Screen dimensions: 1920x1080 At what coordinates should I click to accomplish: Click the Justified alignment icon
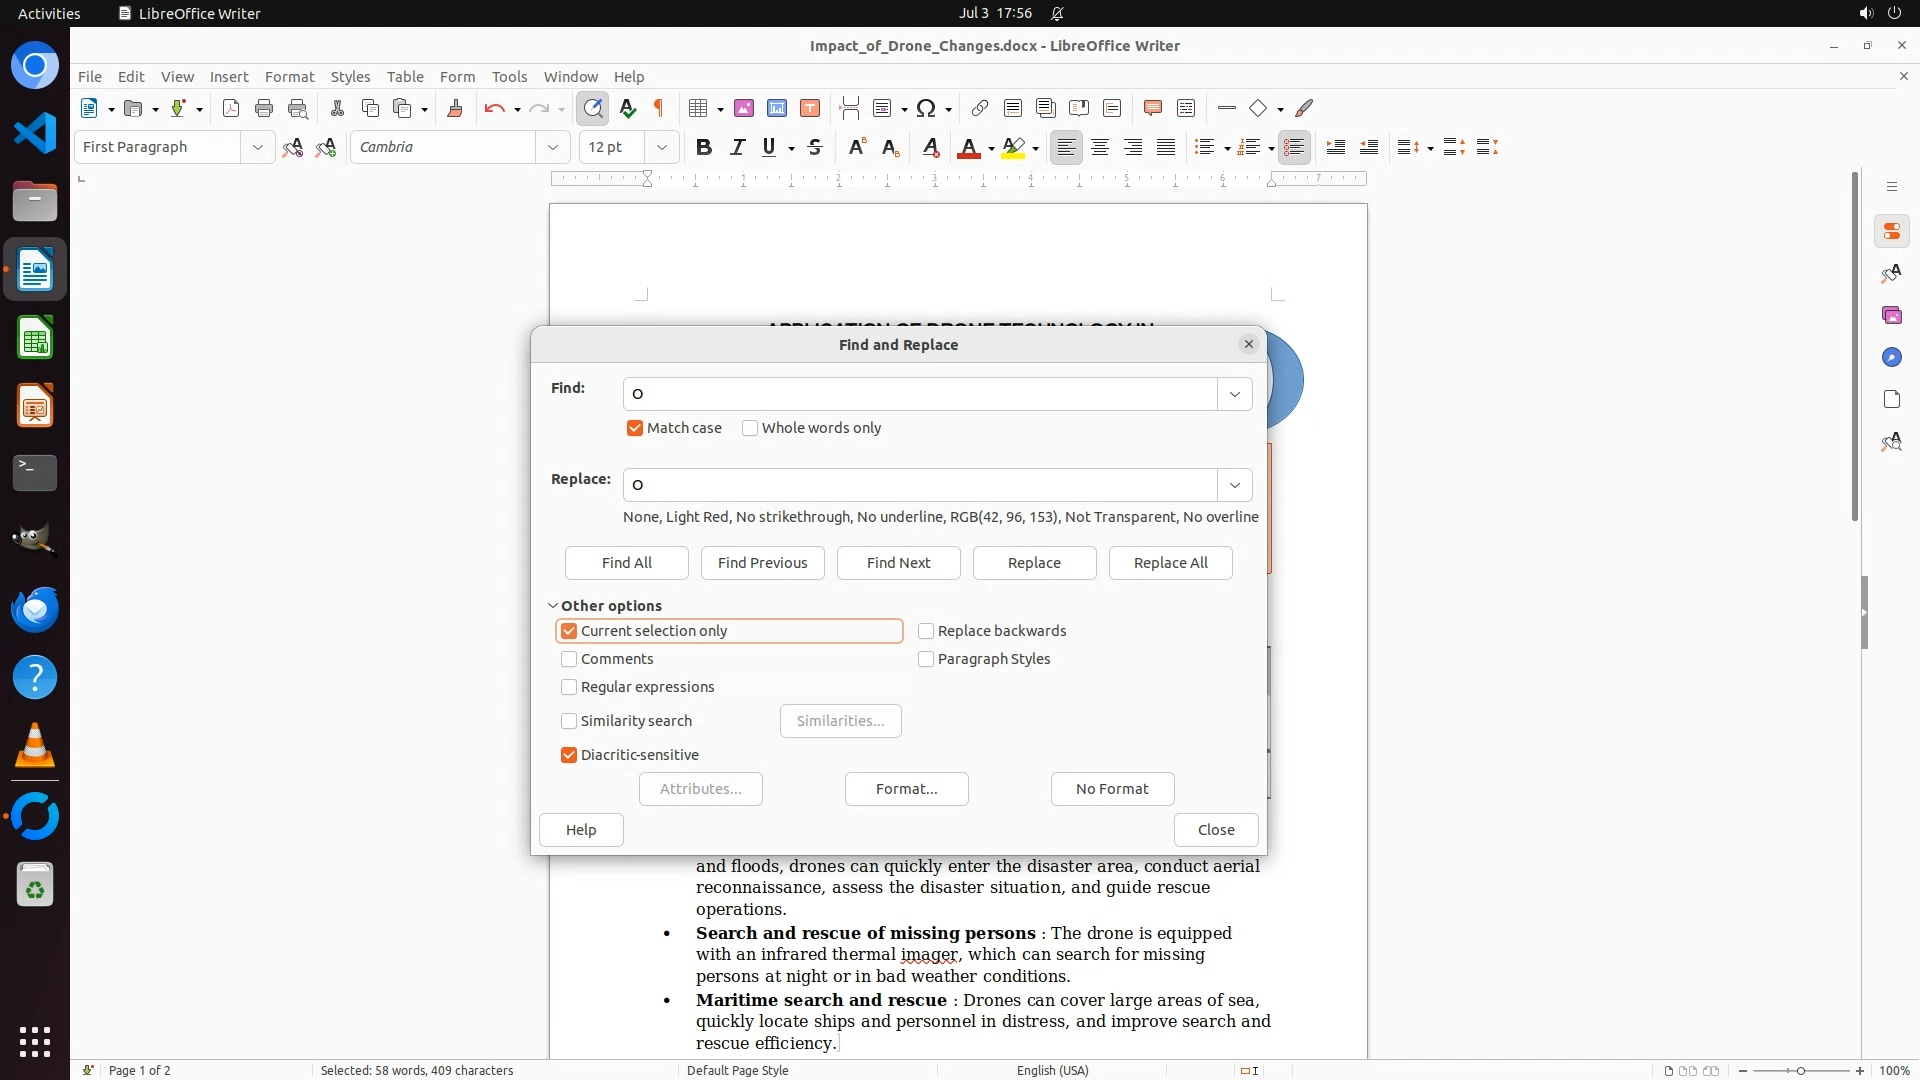click(x=1166, y=147)
